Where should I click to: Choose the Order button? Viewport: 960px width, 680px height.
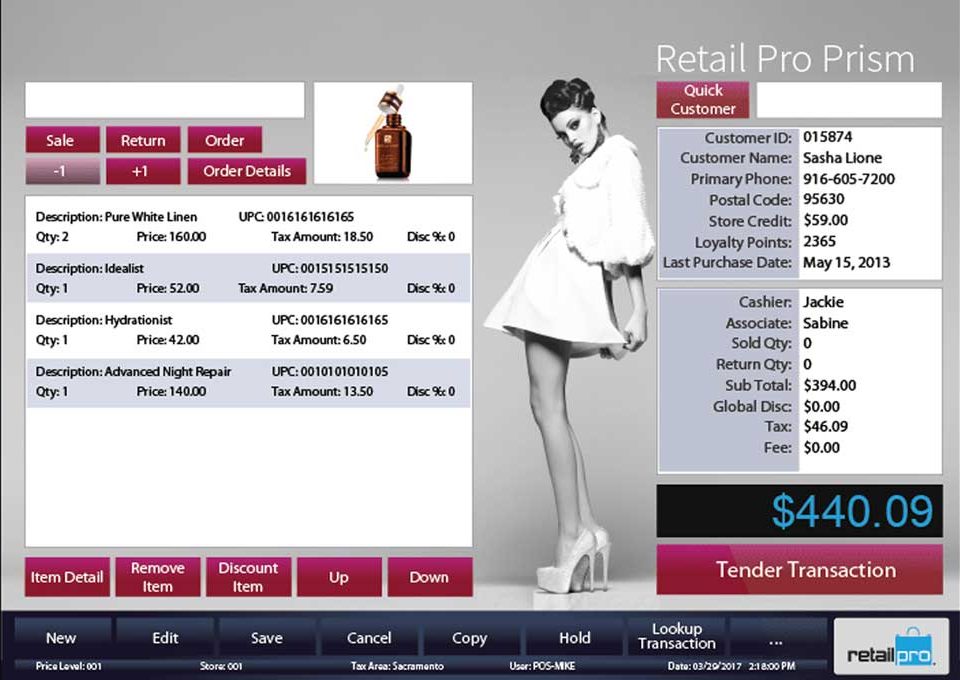point(225,140)
